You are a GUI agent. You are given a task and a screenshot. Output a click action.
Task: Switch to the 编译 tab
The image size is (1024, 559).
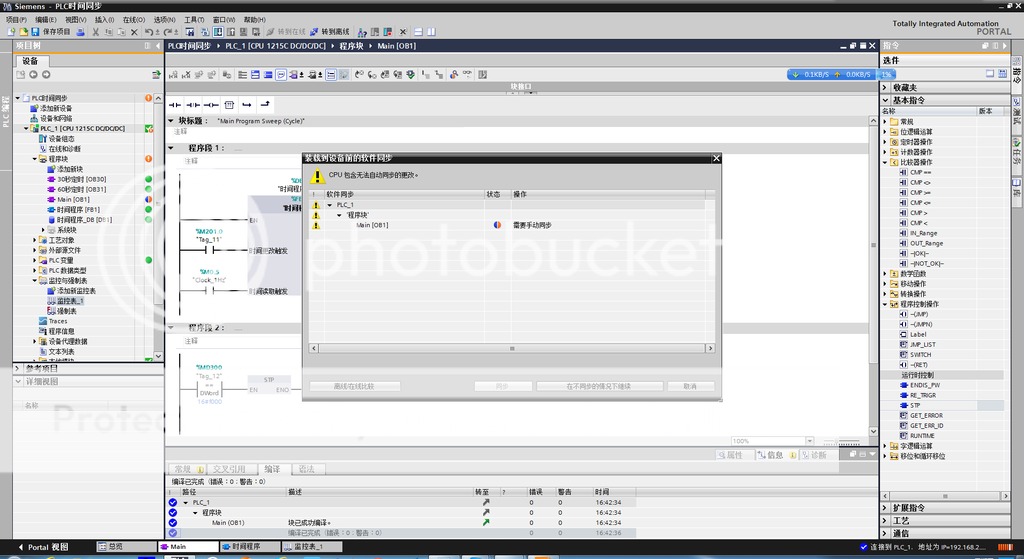272,469
